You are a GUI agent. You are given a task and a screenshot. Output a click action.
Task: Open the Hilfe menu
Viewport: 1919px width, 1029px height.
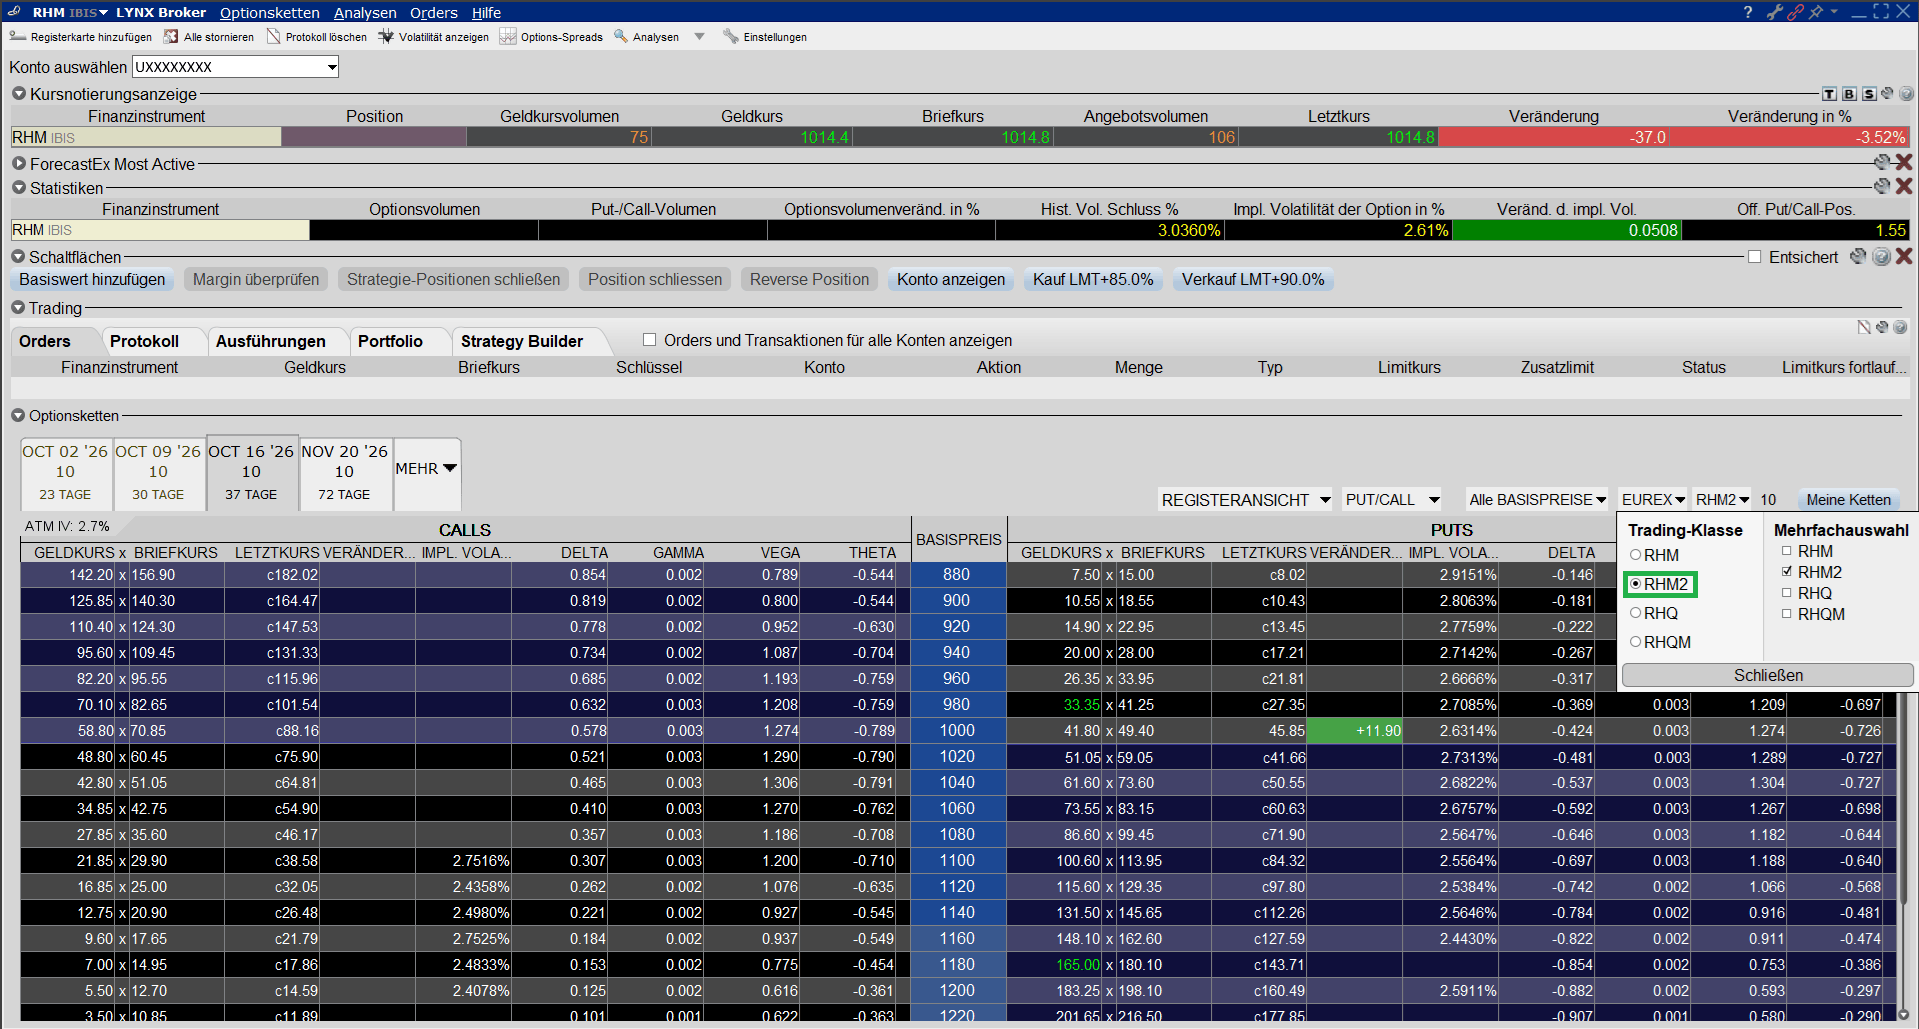click(x=486, y=12)
